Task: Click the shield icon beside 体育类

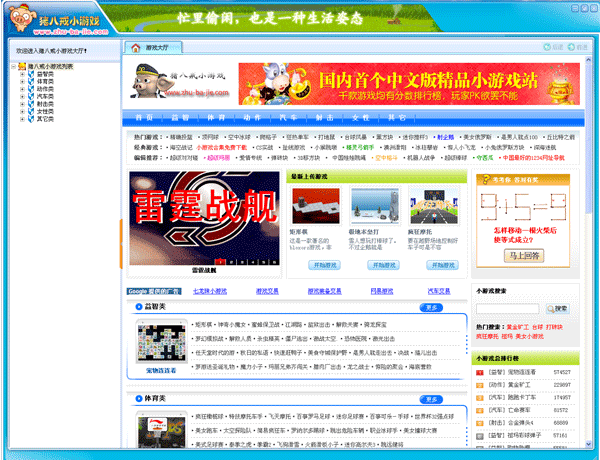Action: coord(31,82)
